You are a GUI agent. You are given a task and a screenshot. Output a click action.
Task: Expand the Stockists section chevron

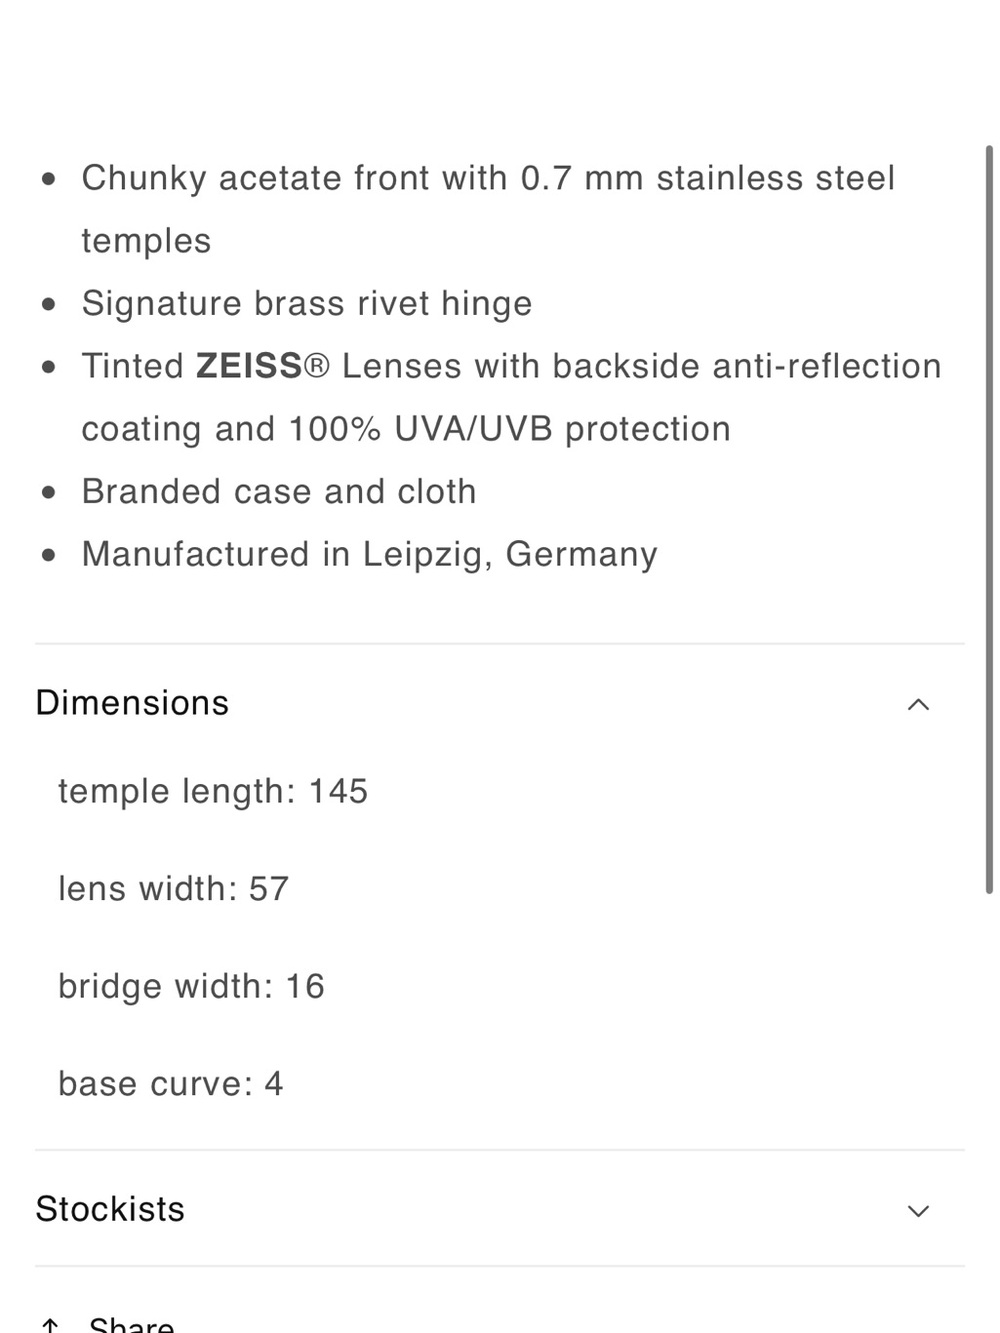coord(918,1211)
